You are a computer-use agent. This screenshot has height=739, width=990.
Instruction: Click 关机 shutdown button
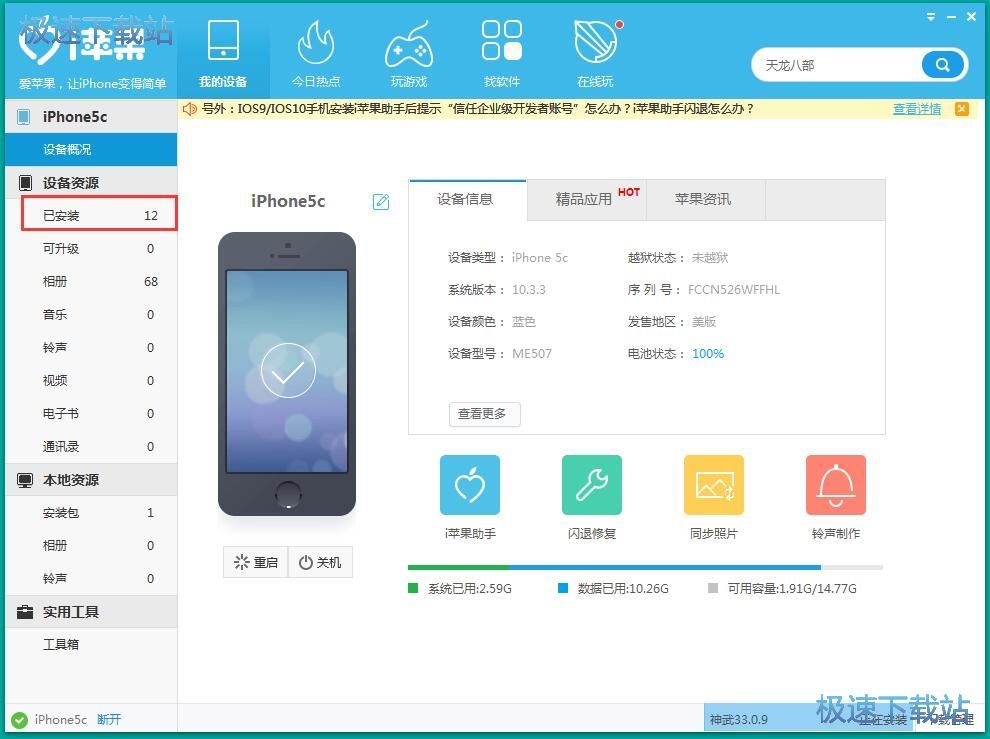(x=320, y=562)
